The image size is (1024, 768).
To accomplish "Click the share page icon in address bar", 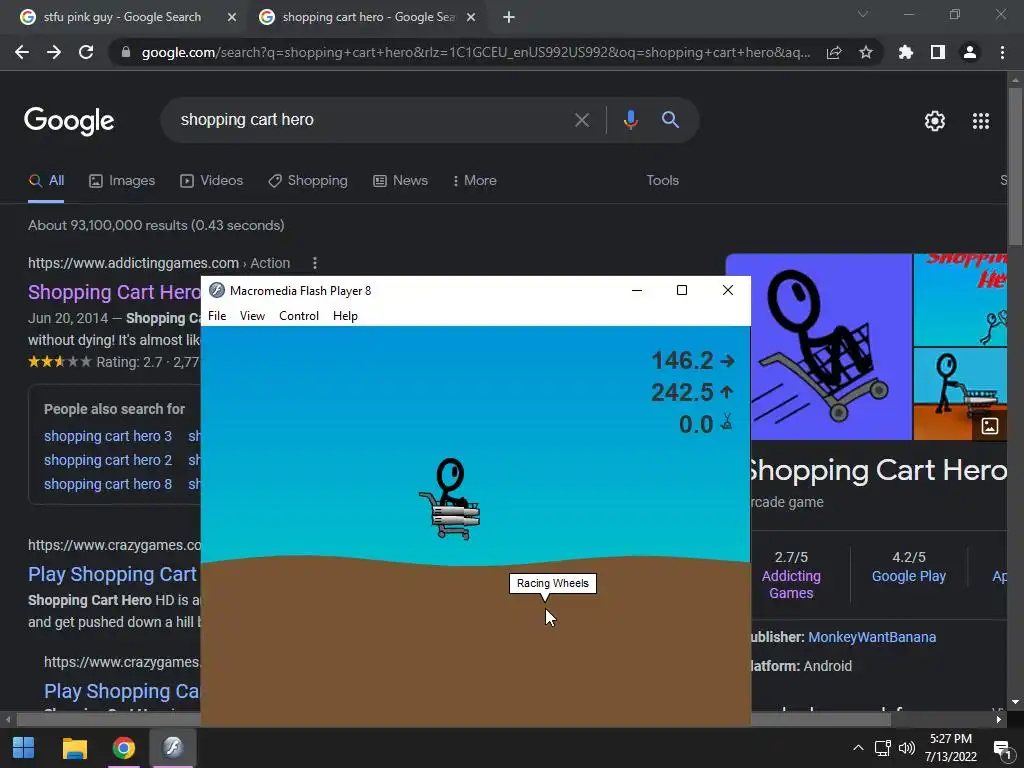I will (x=834, y=52).
